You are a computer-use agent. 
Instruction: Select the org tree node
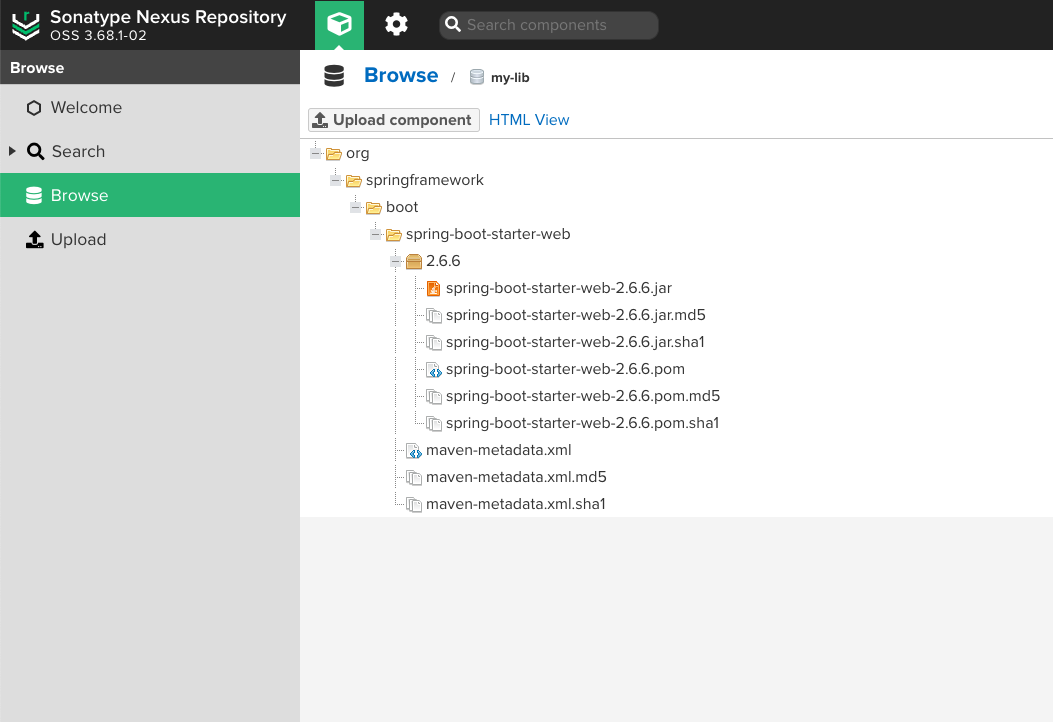[x=357, y=153]
